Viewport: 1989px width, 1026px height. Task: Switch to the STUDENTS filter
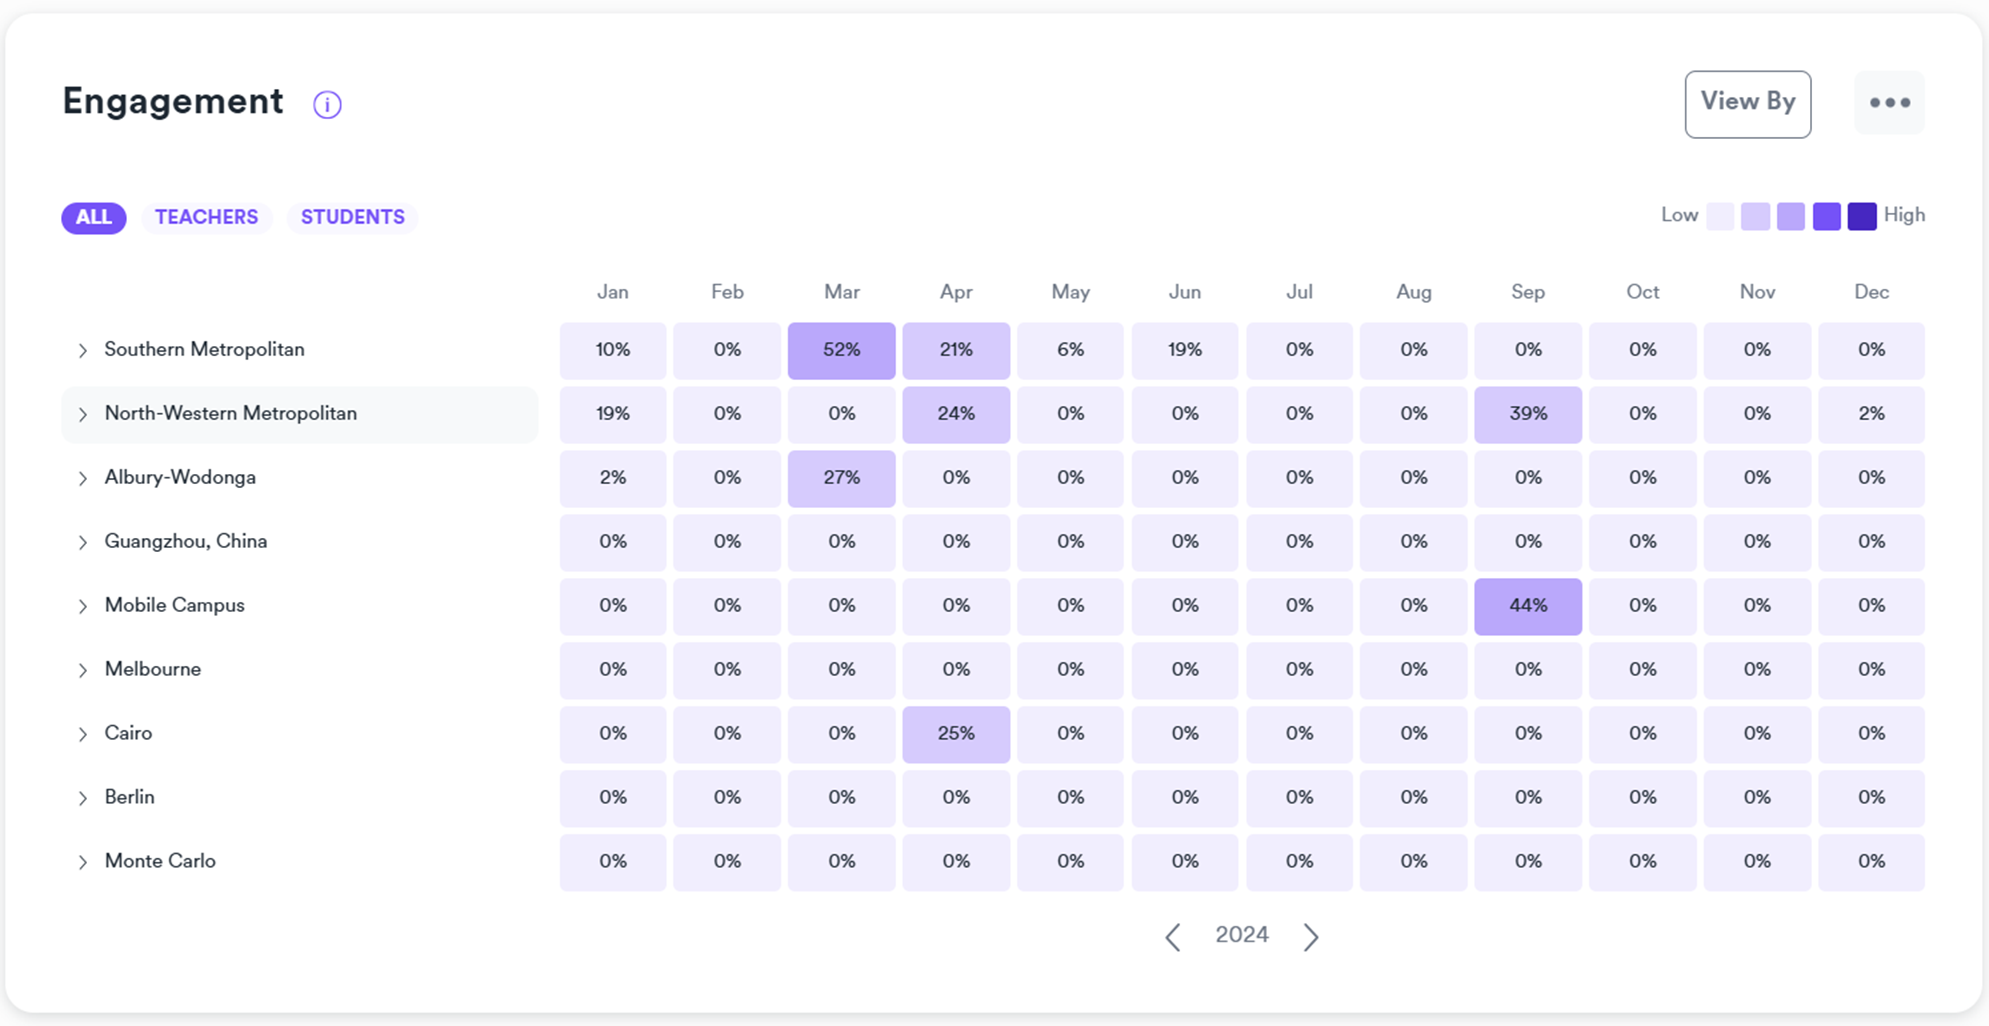(x=352, y=217)
